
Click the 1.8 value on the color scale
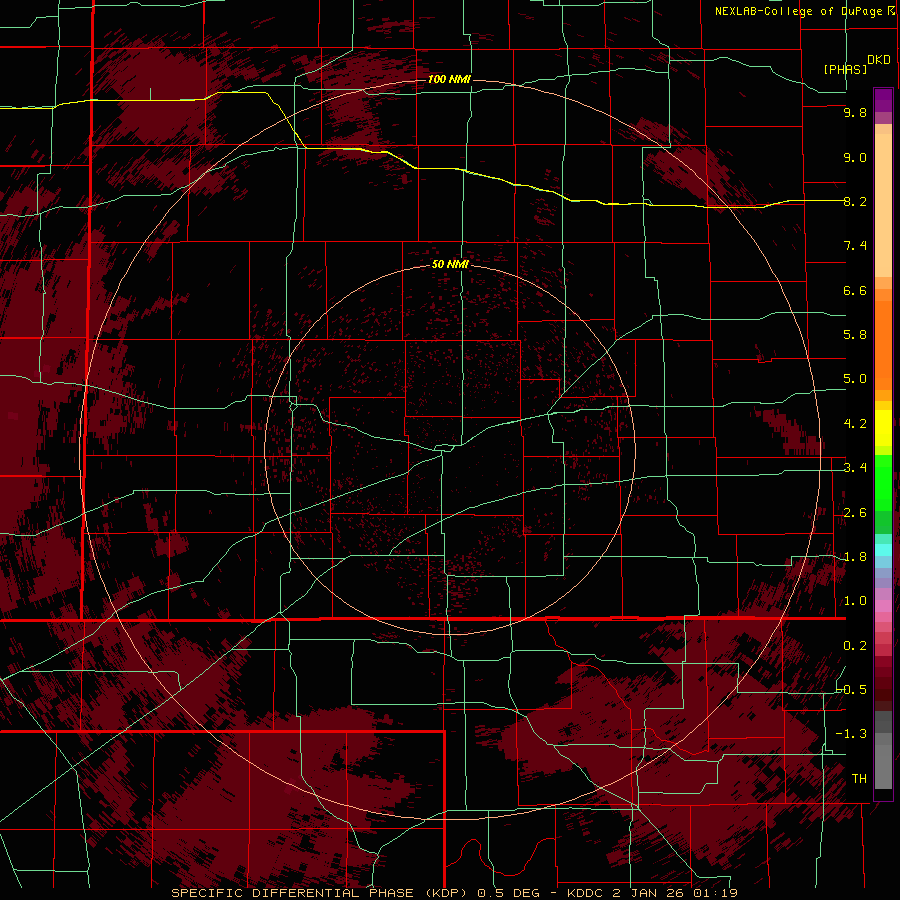[855, 557]
